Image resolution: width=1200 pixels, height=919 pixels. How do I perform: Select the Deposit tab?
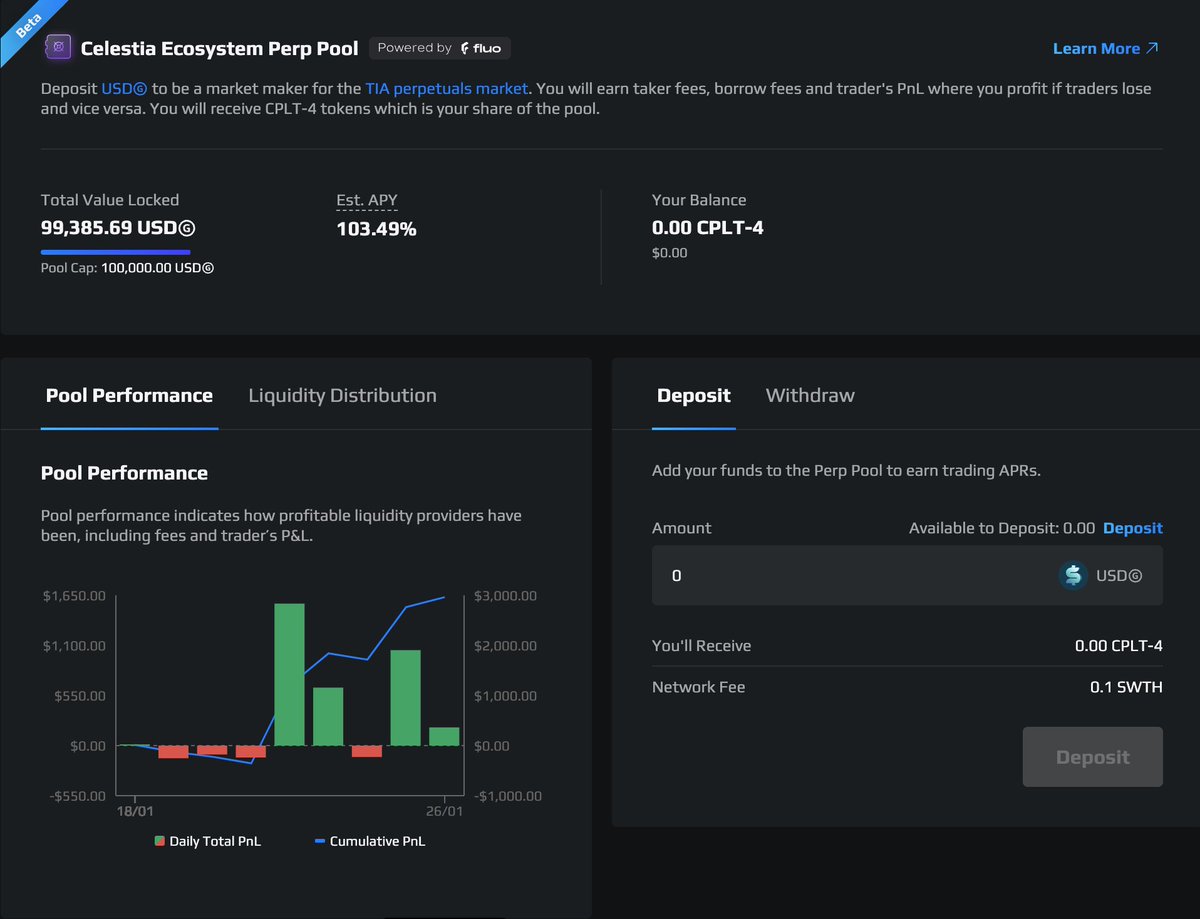694,396
